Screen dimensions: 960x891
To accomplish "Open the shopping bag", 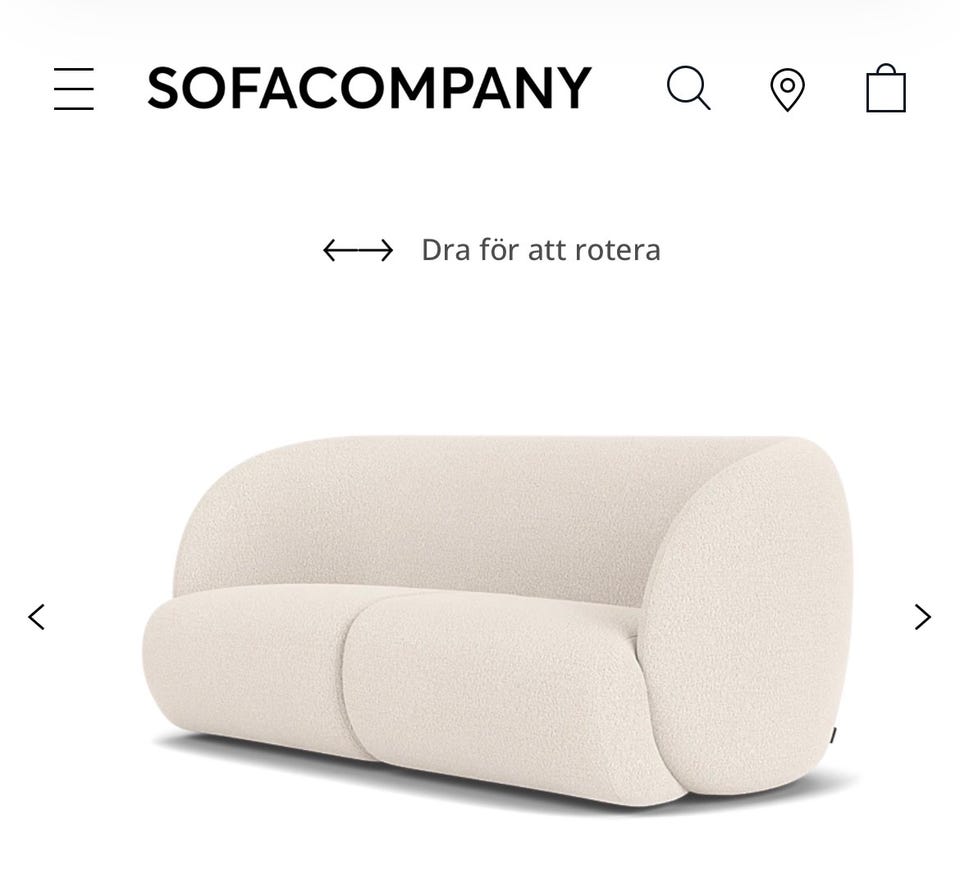I will (x=886, y=88).
